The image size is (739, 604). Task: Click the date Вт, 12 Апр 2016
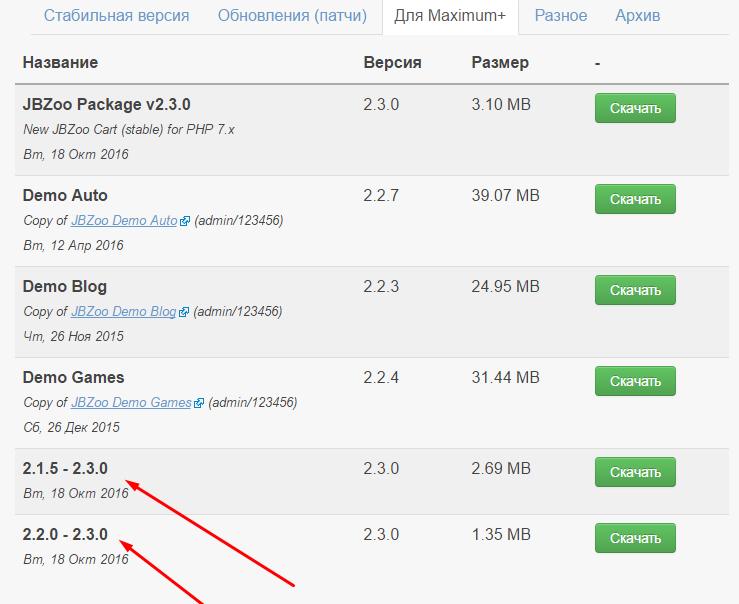(x=73, y=245)
